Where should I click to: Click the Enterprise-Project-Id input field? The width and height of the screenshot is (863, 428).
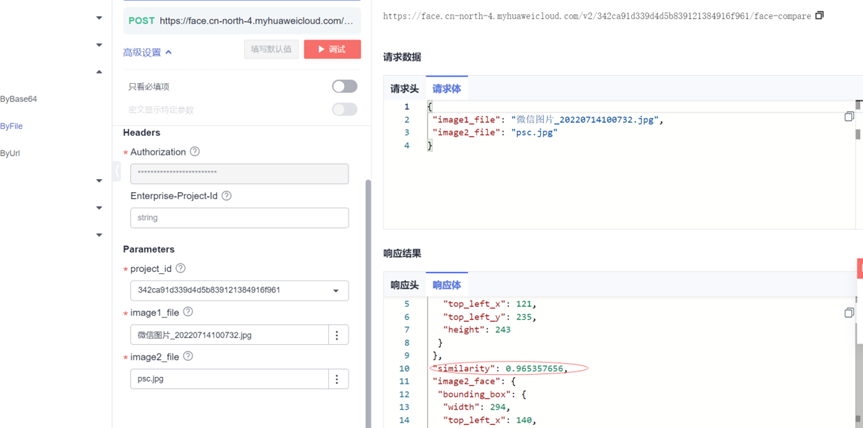click(239, 217)
